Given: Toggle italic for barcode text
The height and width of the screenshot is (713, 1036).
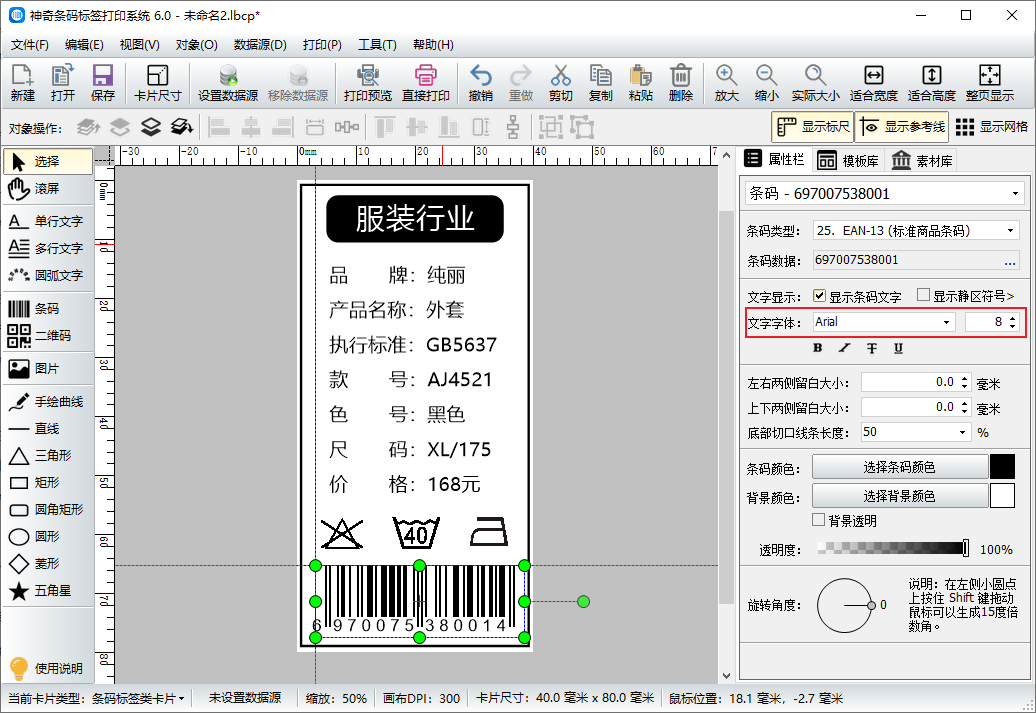Looking at the screenshot, I should coord(844,348).
